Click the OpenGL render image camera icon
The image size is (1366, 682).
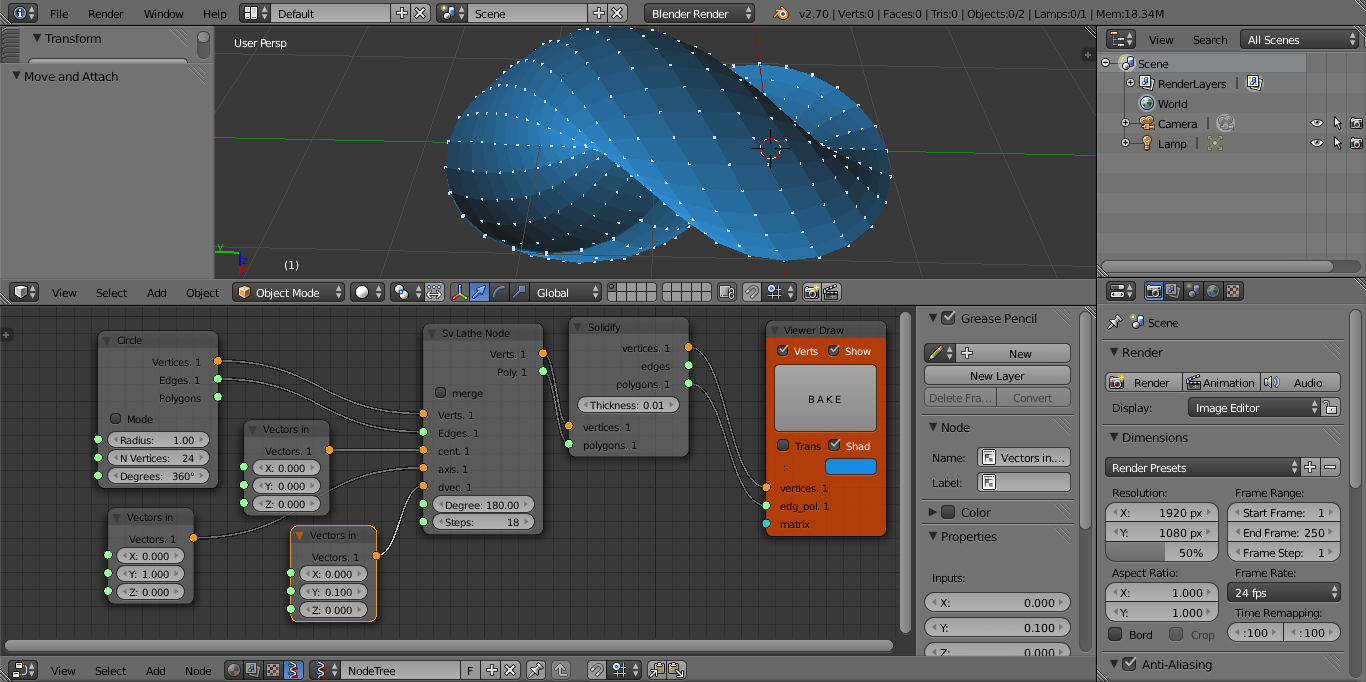point(811,292)
